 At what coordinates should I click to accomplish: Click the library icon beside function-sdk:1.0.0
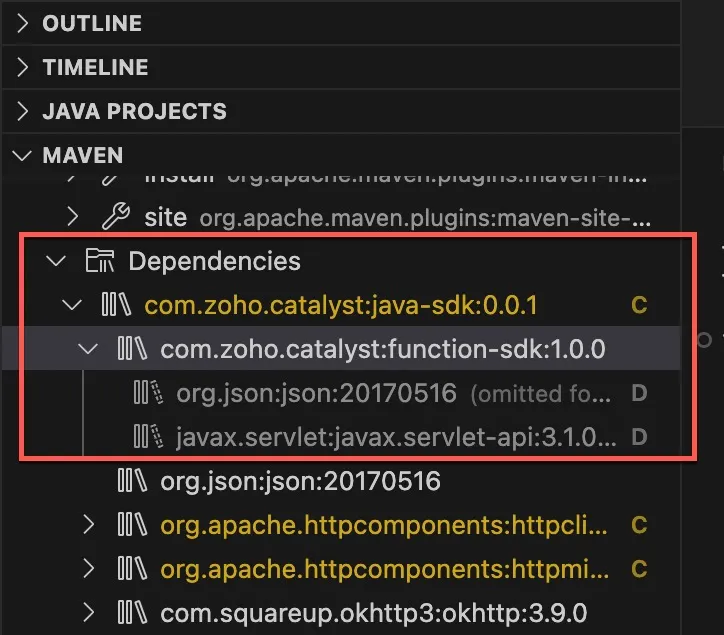pyautogui.click(x=133, y=349)
